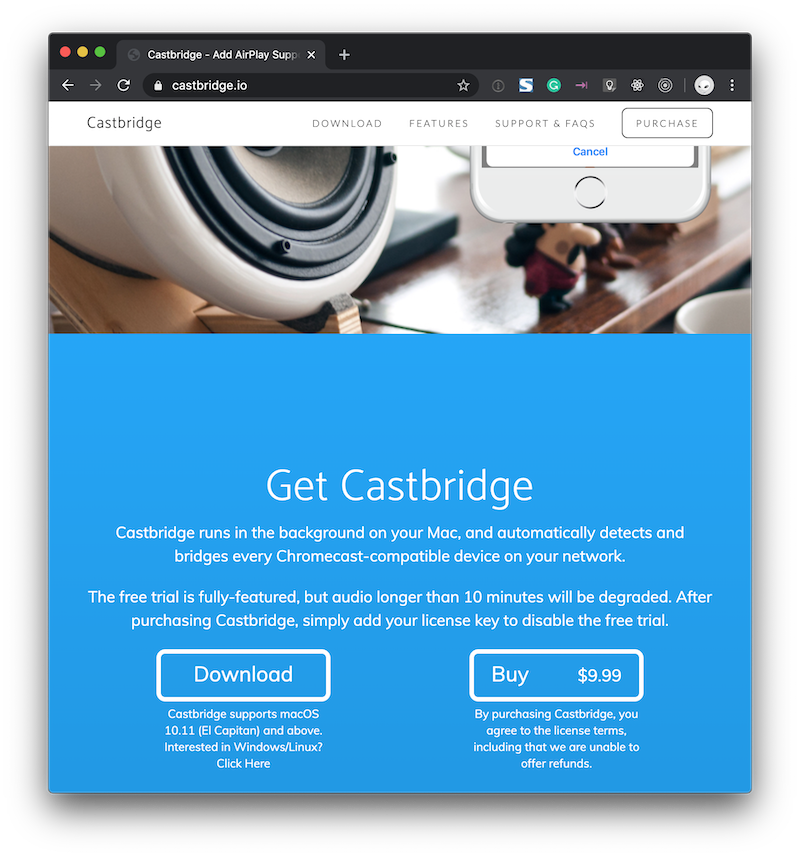Image resolution: width=800 pixels, height=857 pixels.
Task: Click the site lock security icon
Action: pos(158,86)
